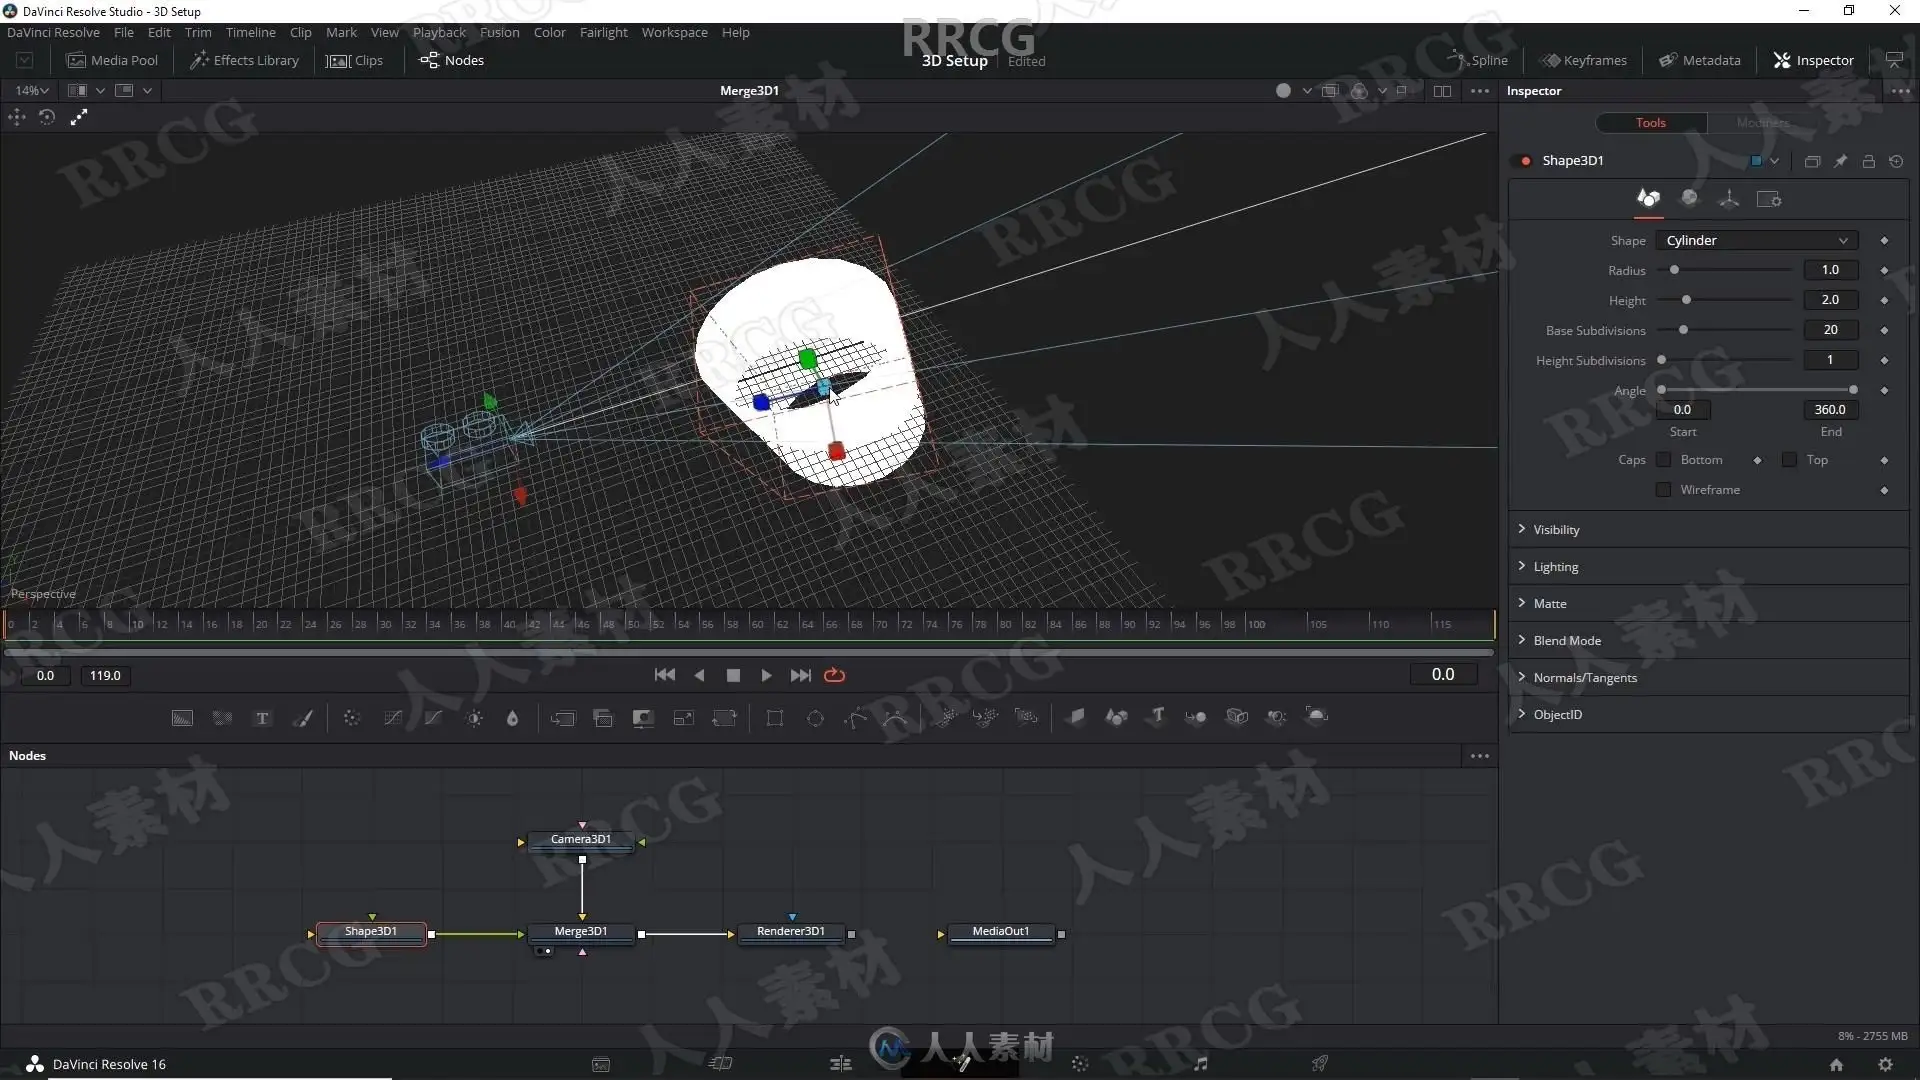The width and height of the screenshot is (1920, 1080).
Task: Toggle loop playback
Action: click(834, 676)
